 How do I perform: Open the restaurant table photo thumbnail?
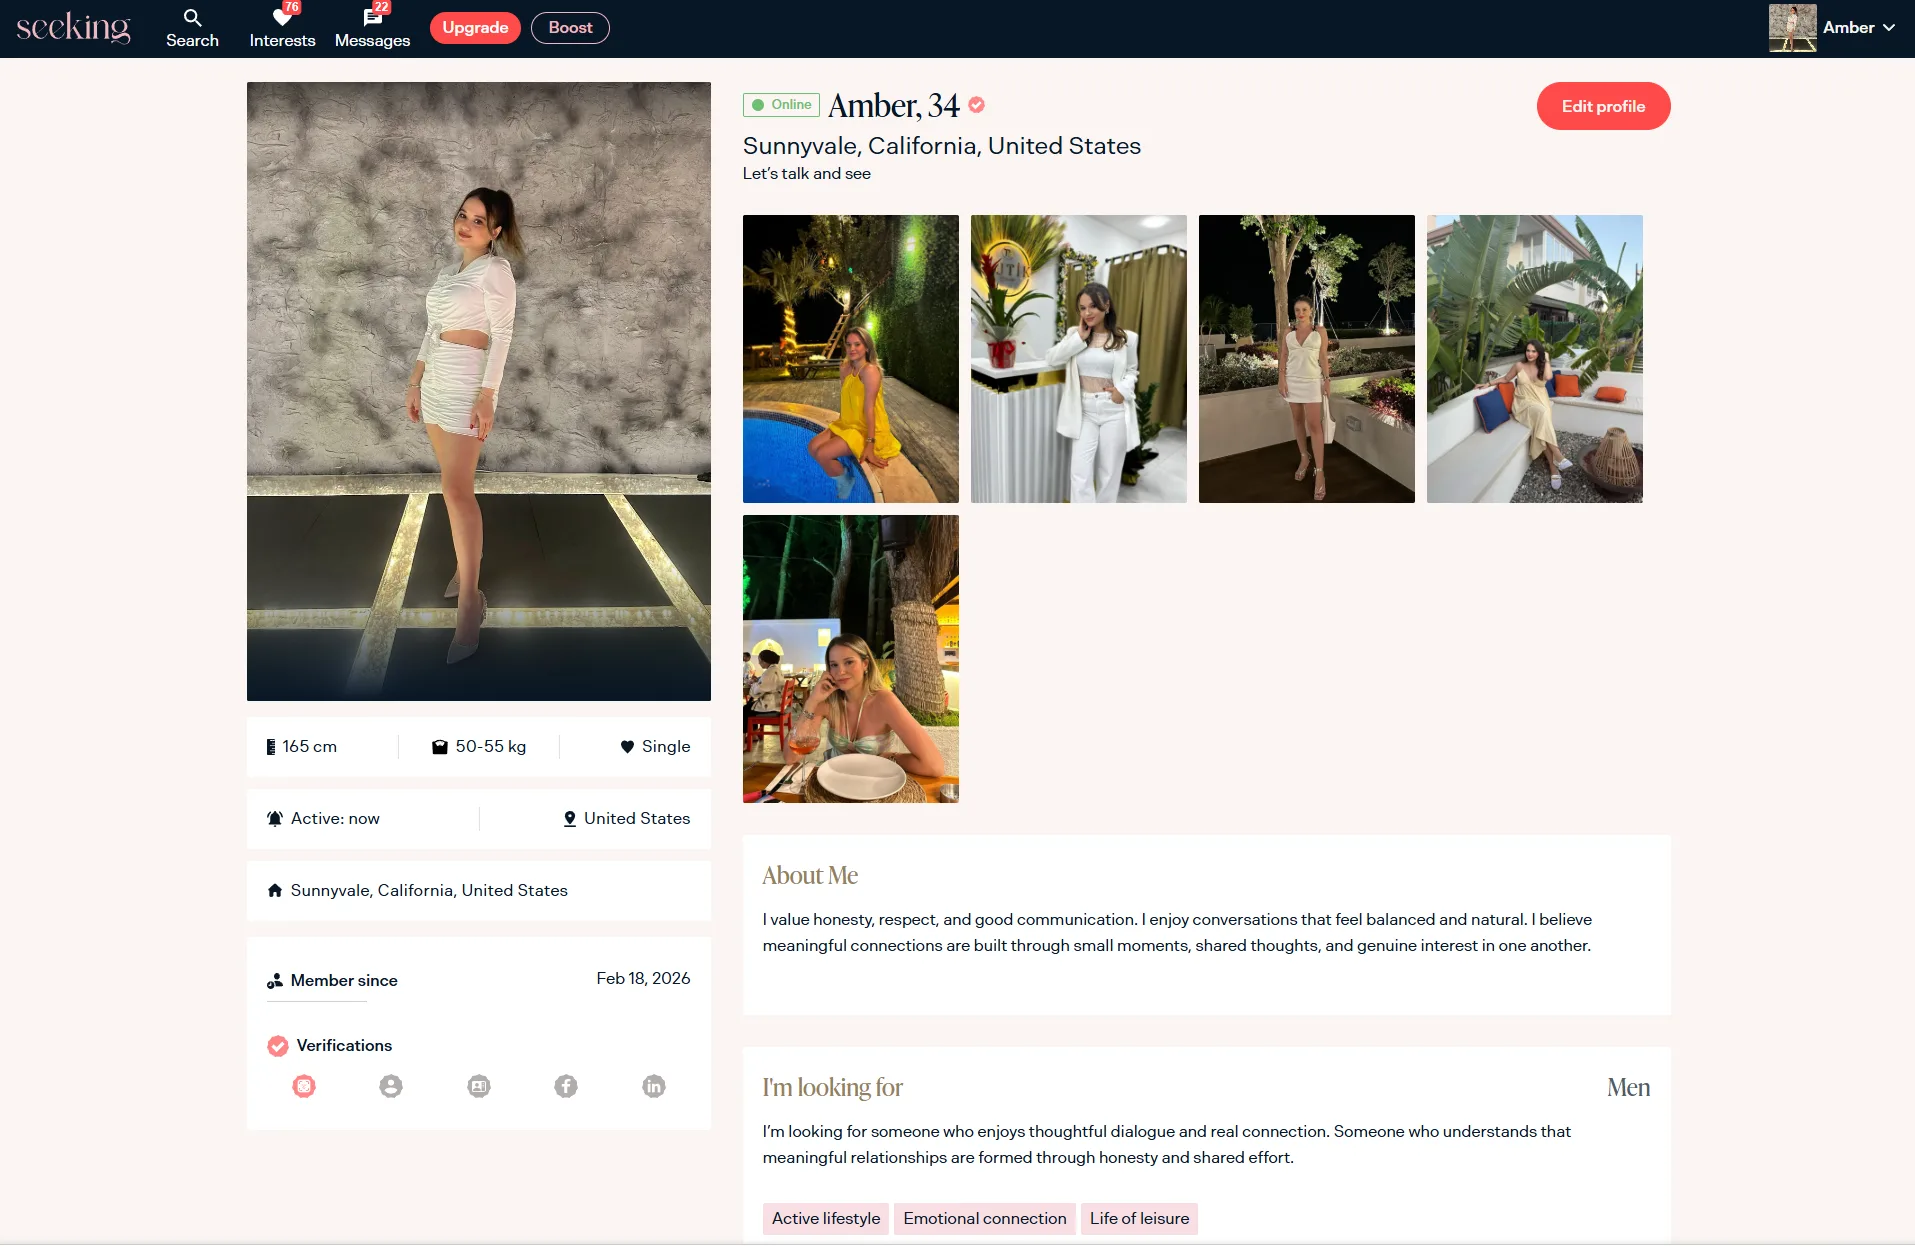pos(850,659)
